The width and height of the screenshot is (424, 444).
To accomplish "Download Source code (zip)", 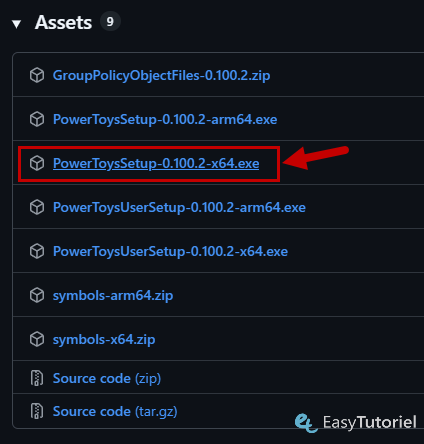I will pos(107,379).
